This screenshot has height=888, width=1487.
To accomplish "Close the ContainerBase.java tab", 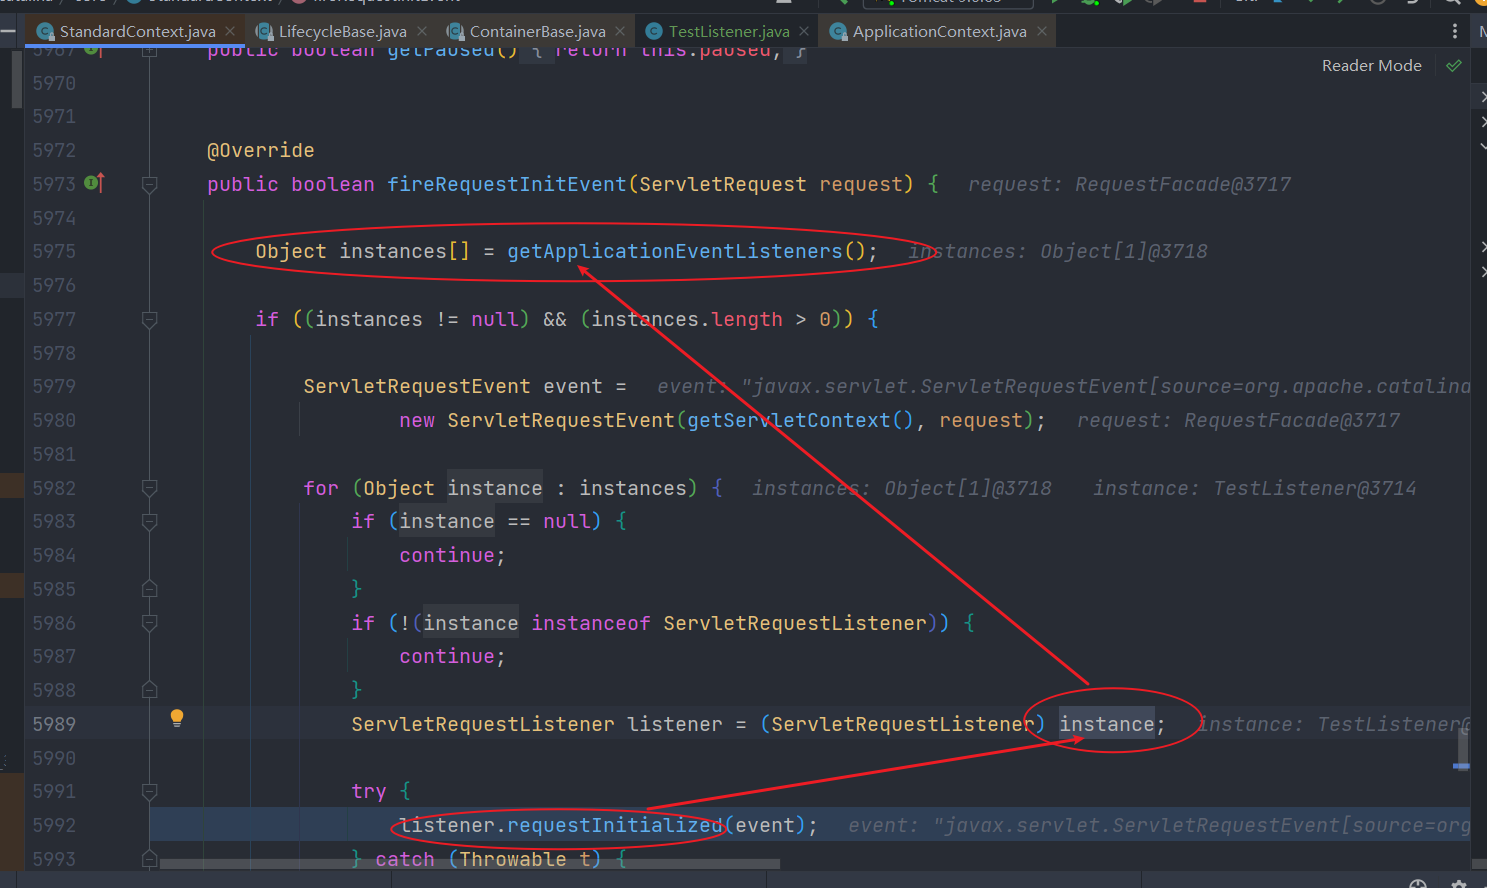I will click(x=621, y=31).
